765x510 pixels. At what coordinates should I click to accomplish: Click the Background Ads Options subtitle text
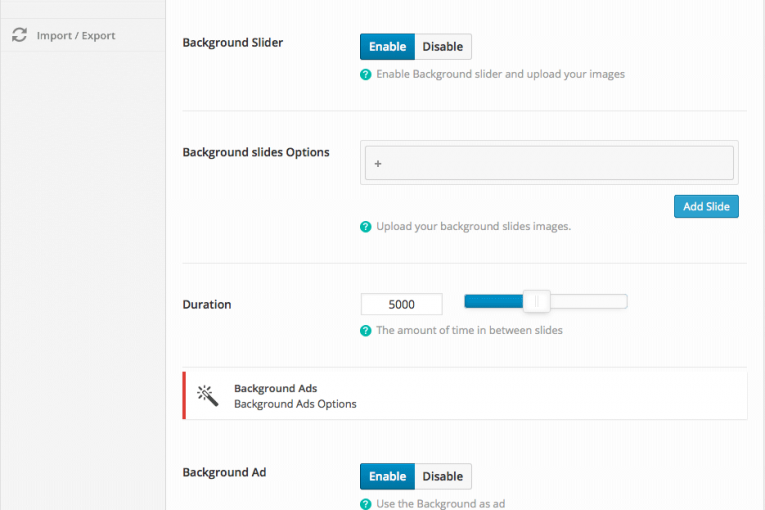pyautogui.click(x=295, y=404)
